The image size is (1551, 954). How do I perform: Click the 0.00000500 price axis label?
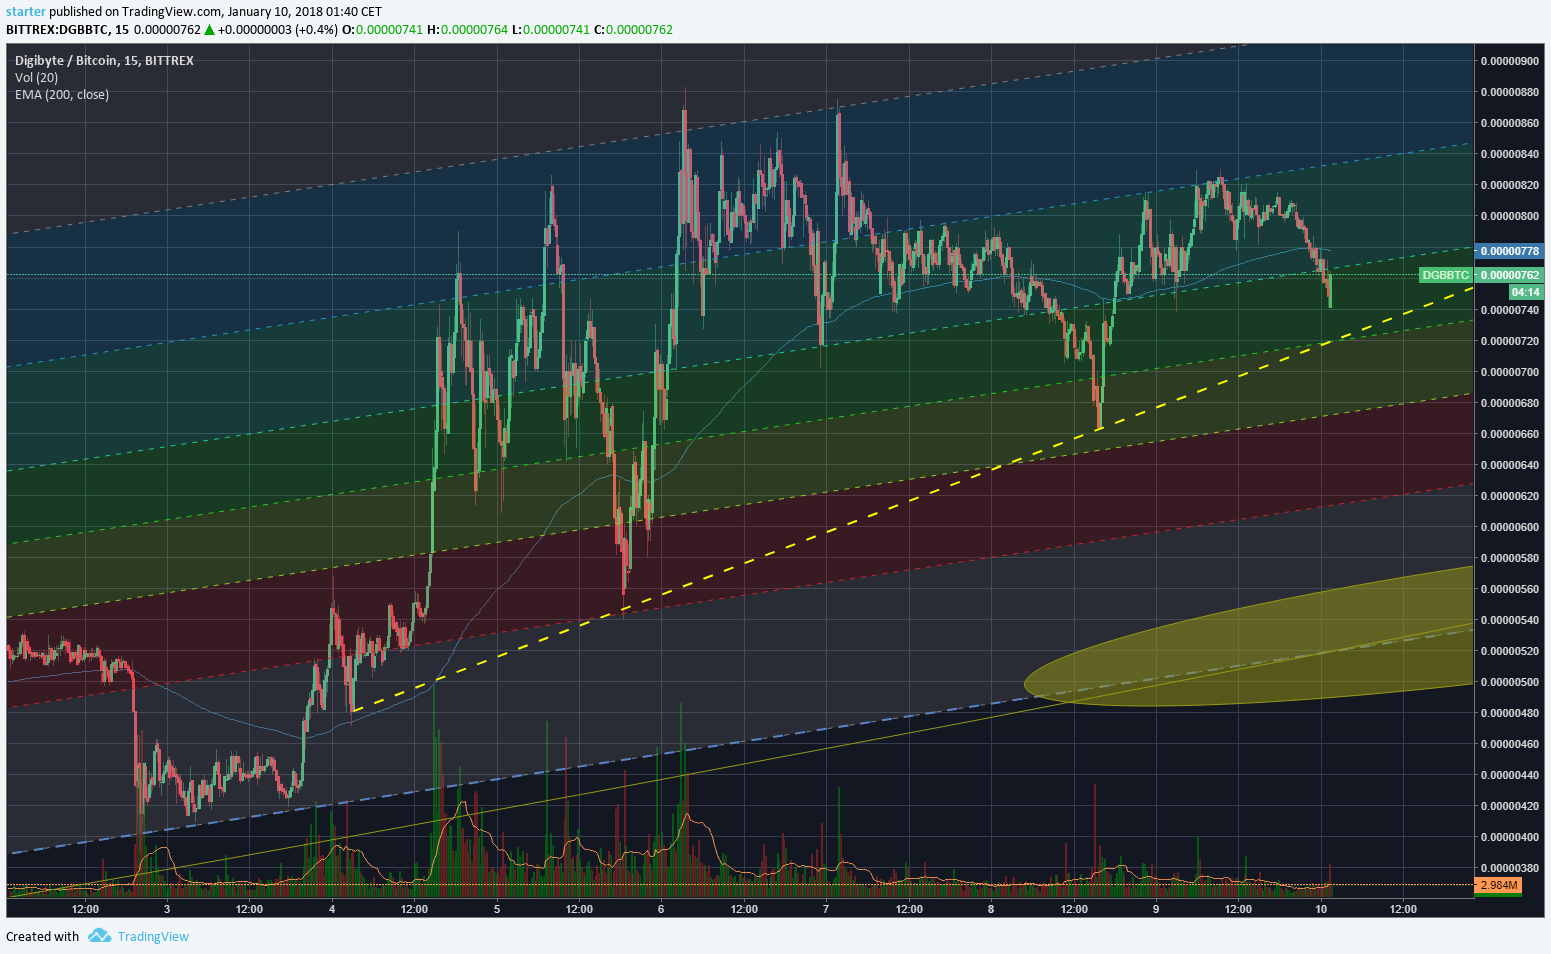click(1510, 682)
